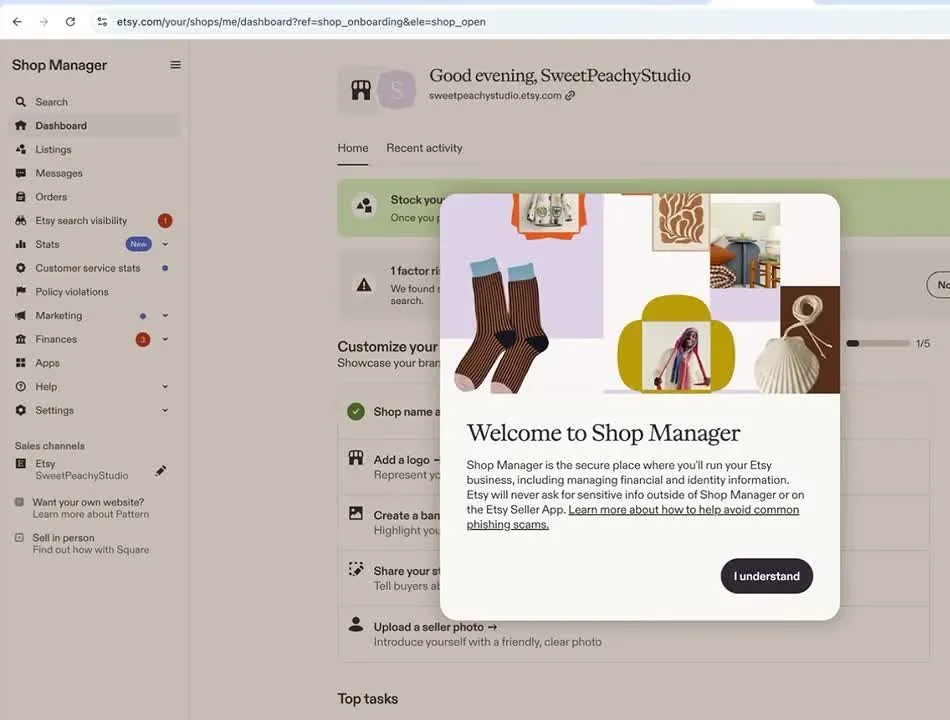The image size is (950, 720).
Task: Click the seller photo person icon
Action: 356,624
